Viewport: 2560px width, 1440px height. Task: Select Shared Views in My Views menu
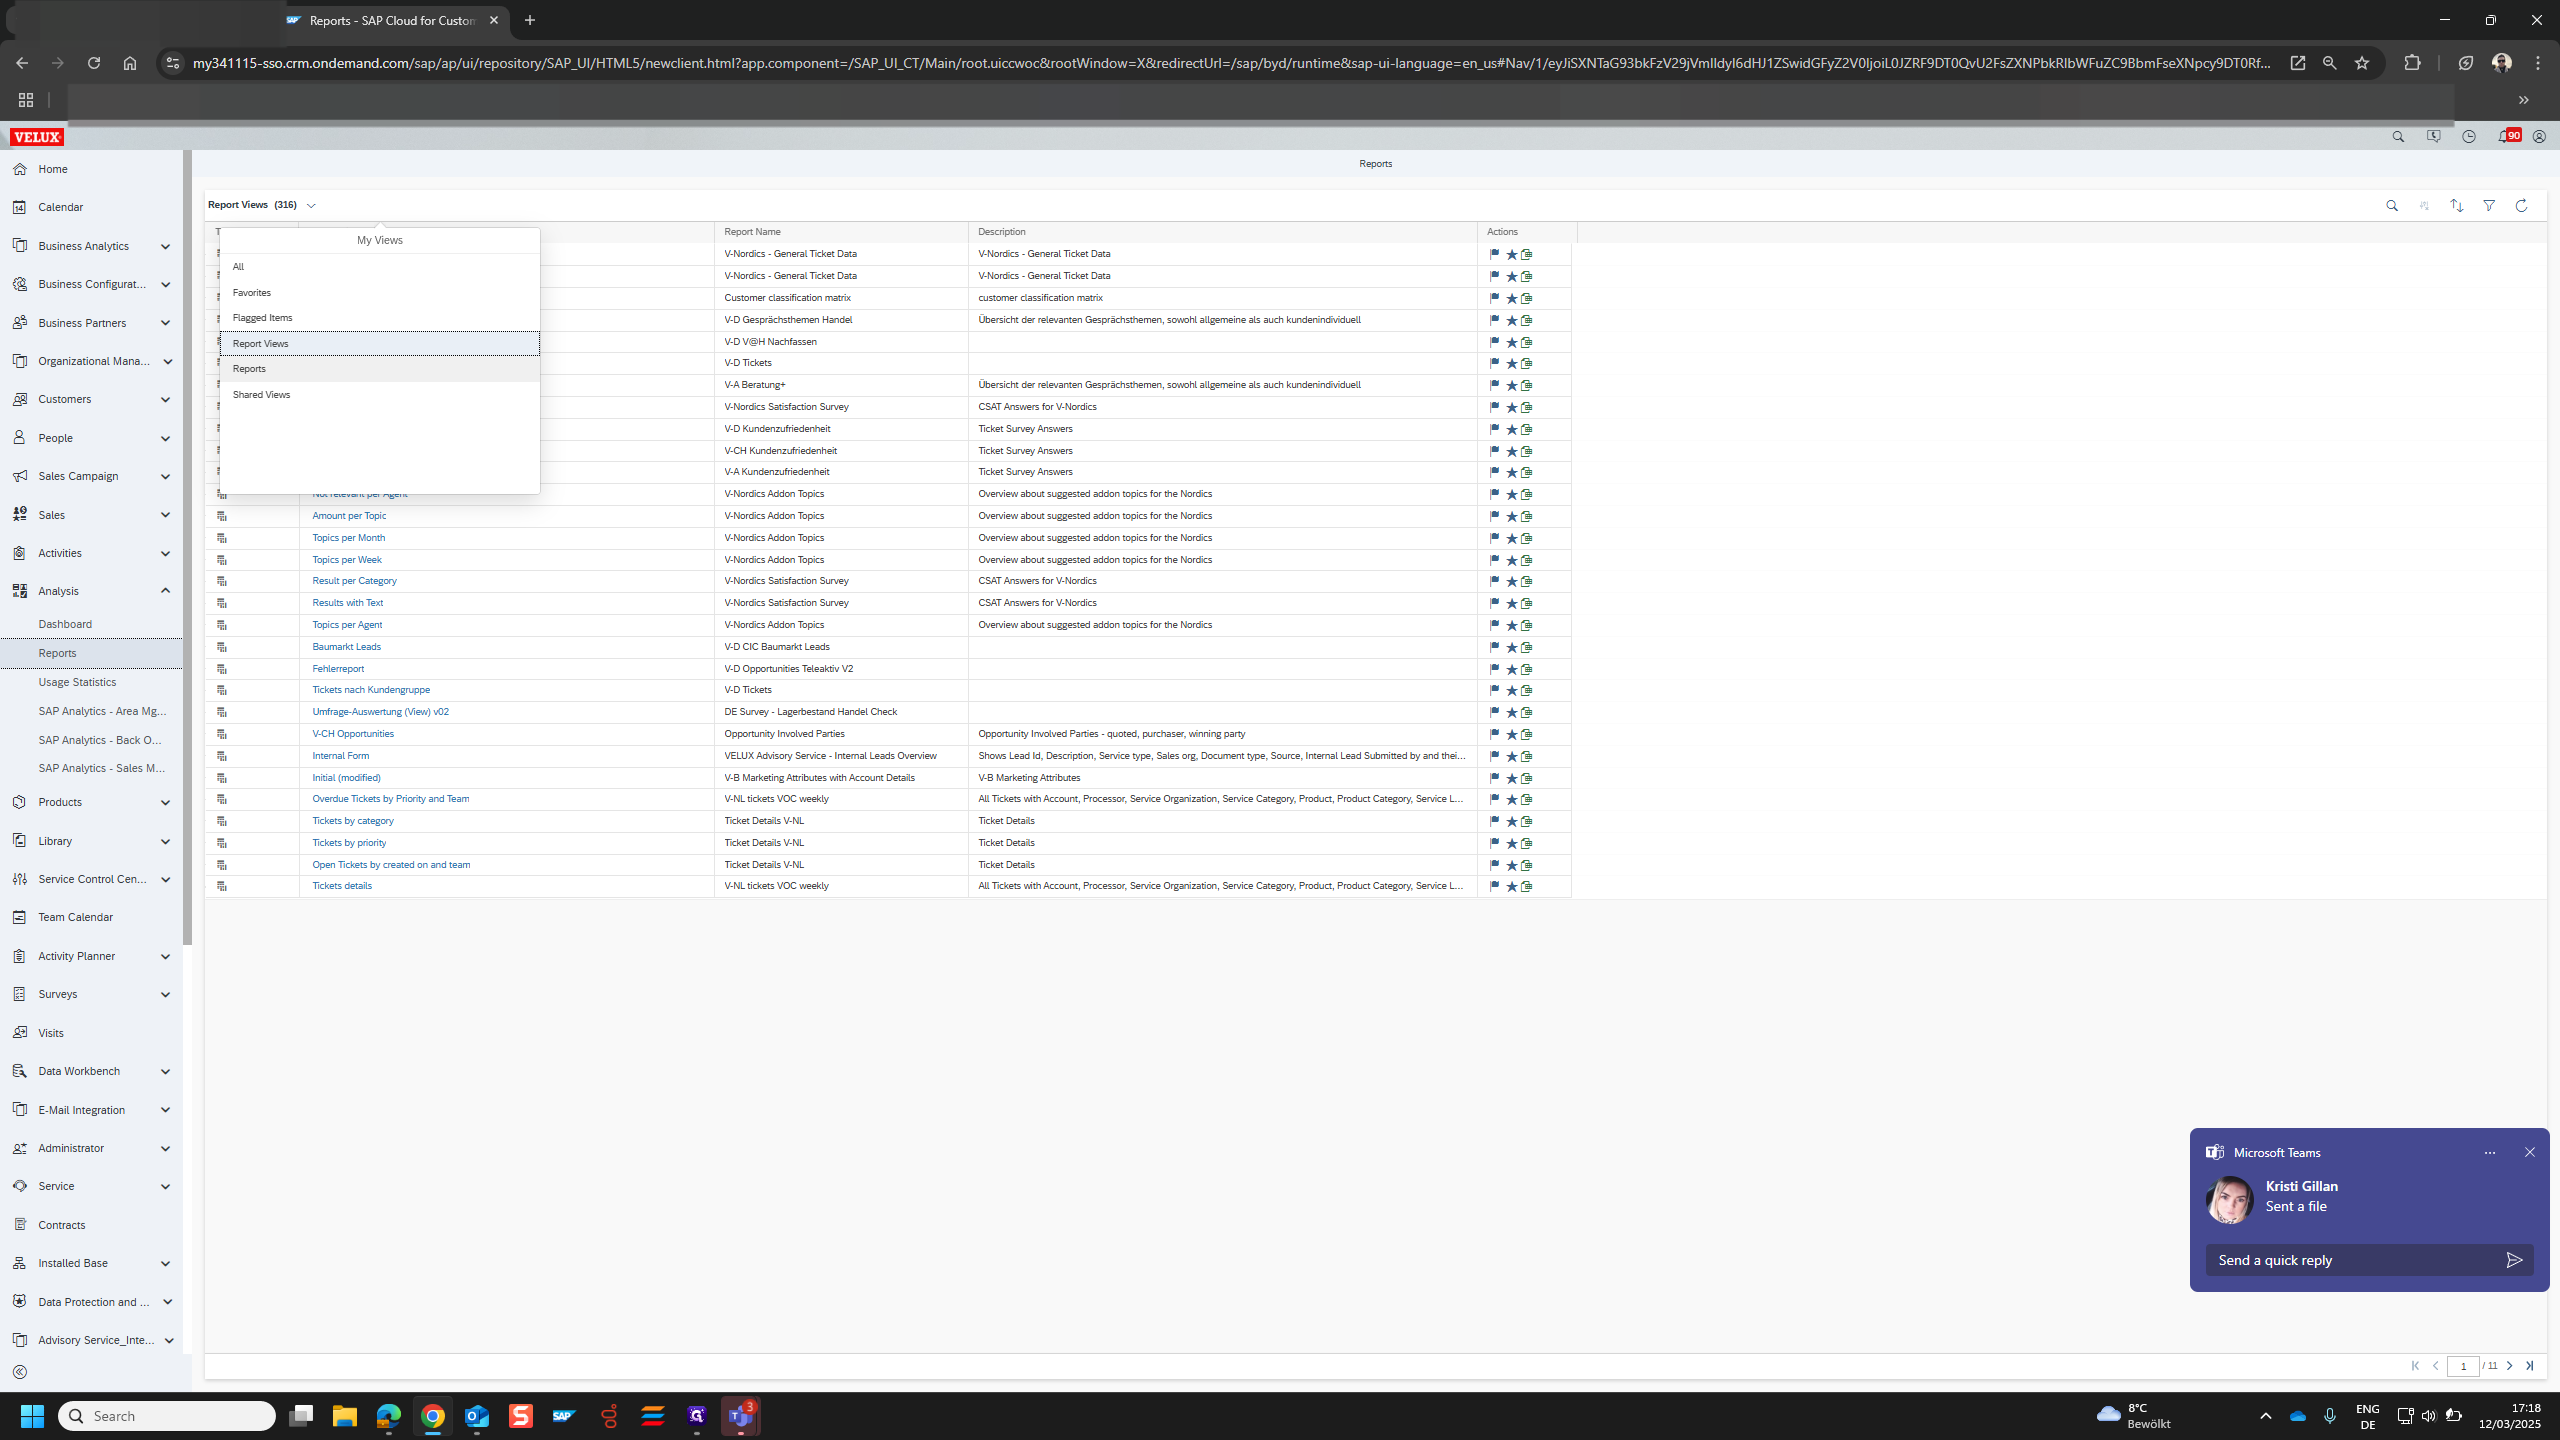262,394
